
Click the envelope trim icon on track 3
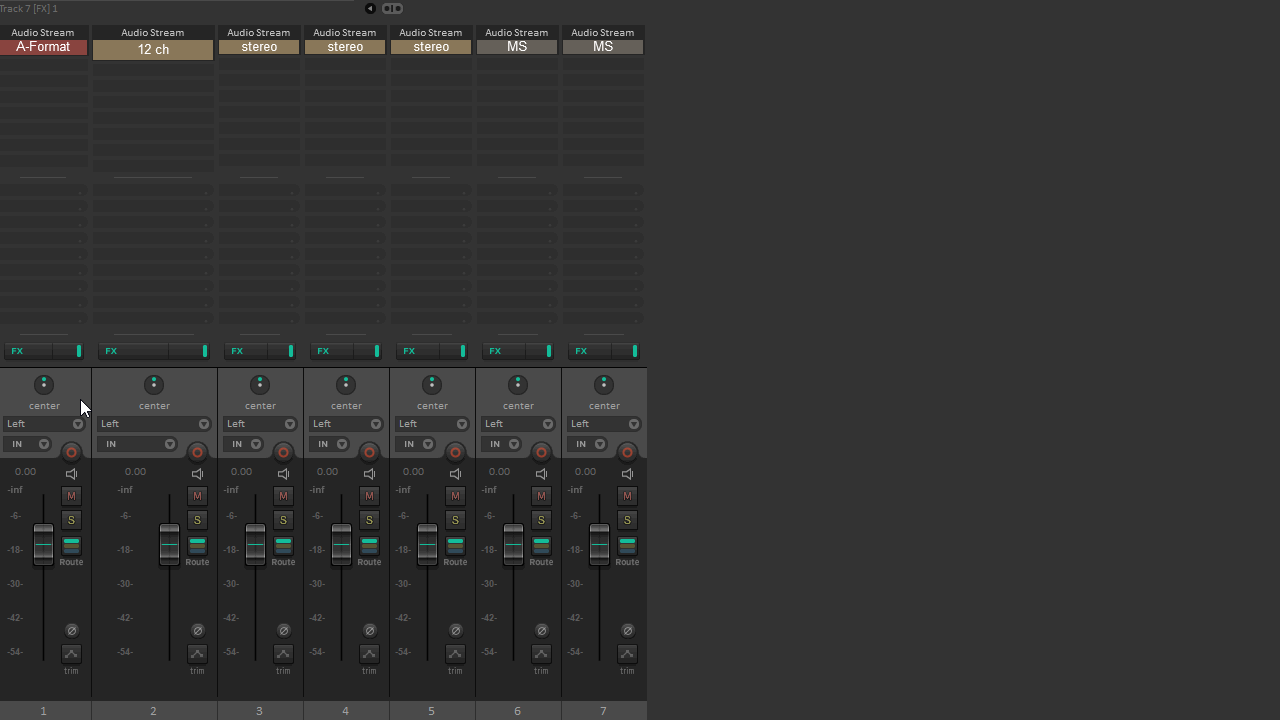283,654
